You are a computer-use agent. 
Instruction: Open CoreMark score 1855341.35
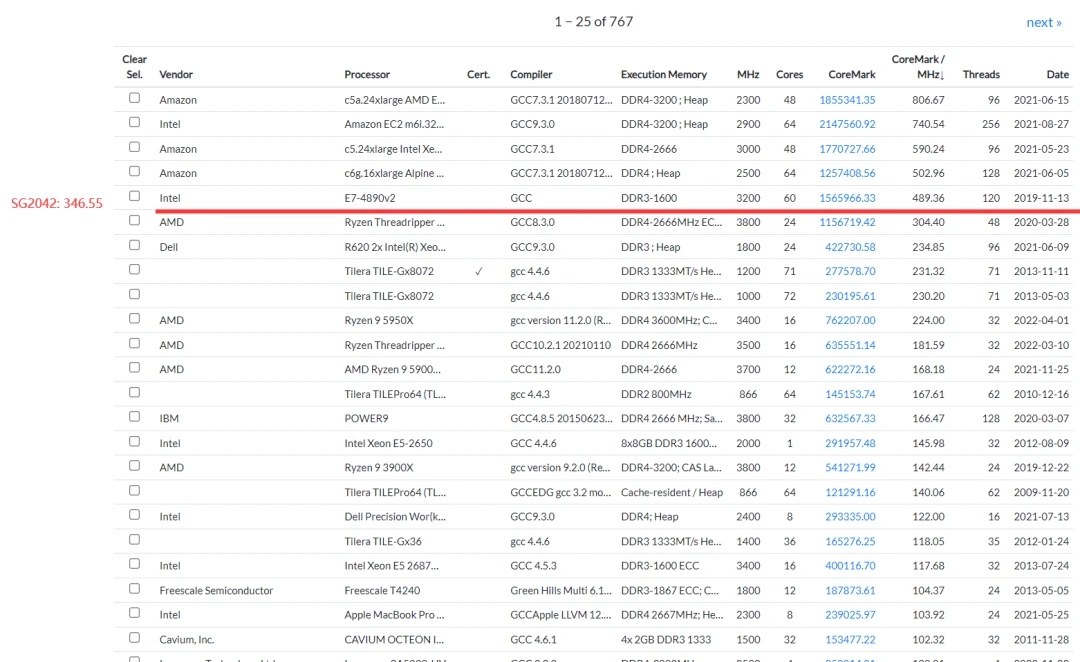[847, 100]
